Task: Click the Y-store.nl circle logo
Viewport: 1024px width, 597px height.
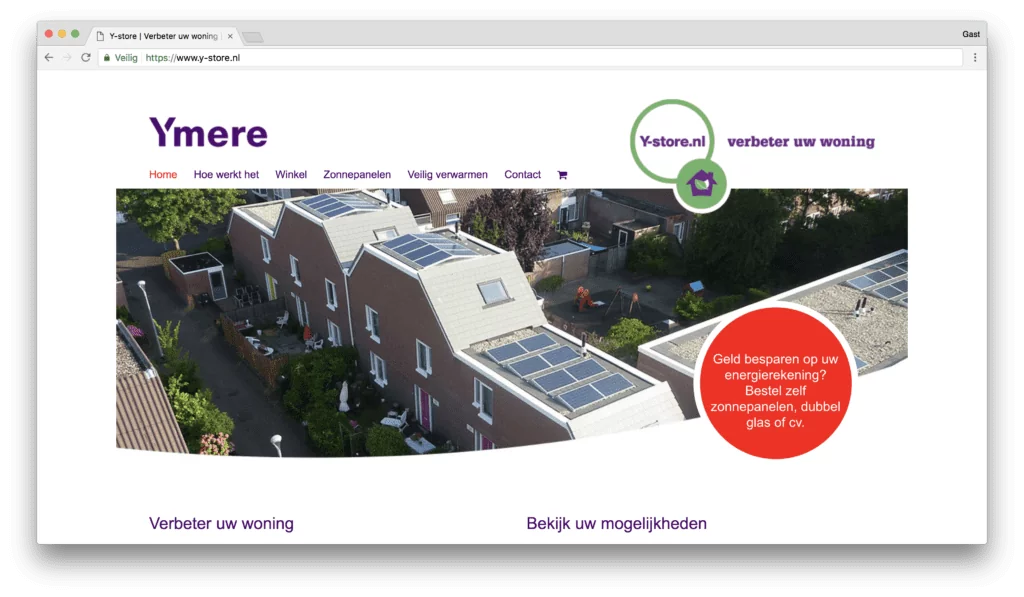Action: [673, 141]
